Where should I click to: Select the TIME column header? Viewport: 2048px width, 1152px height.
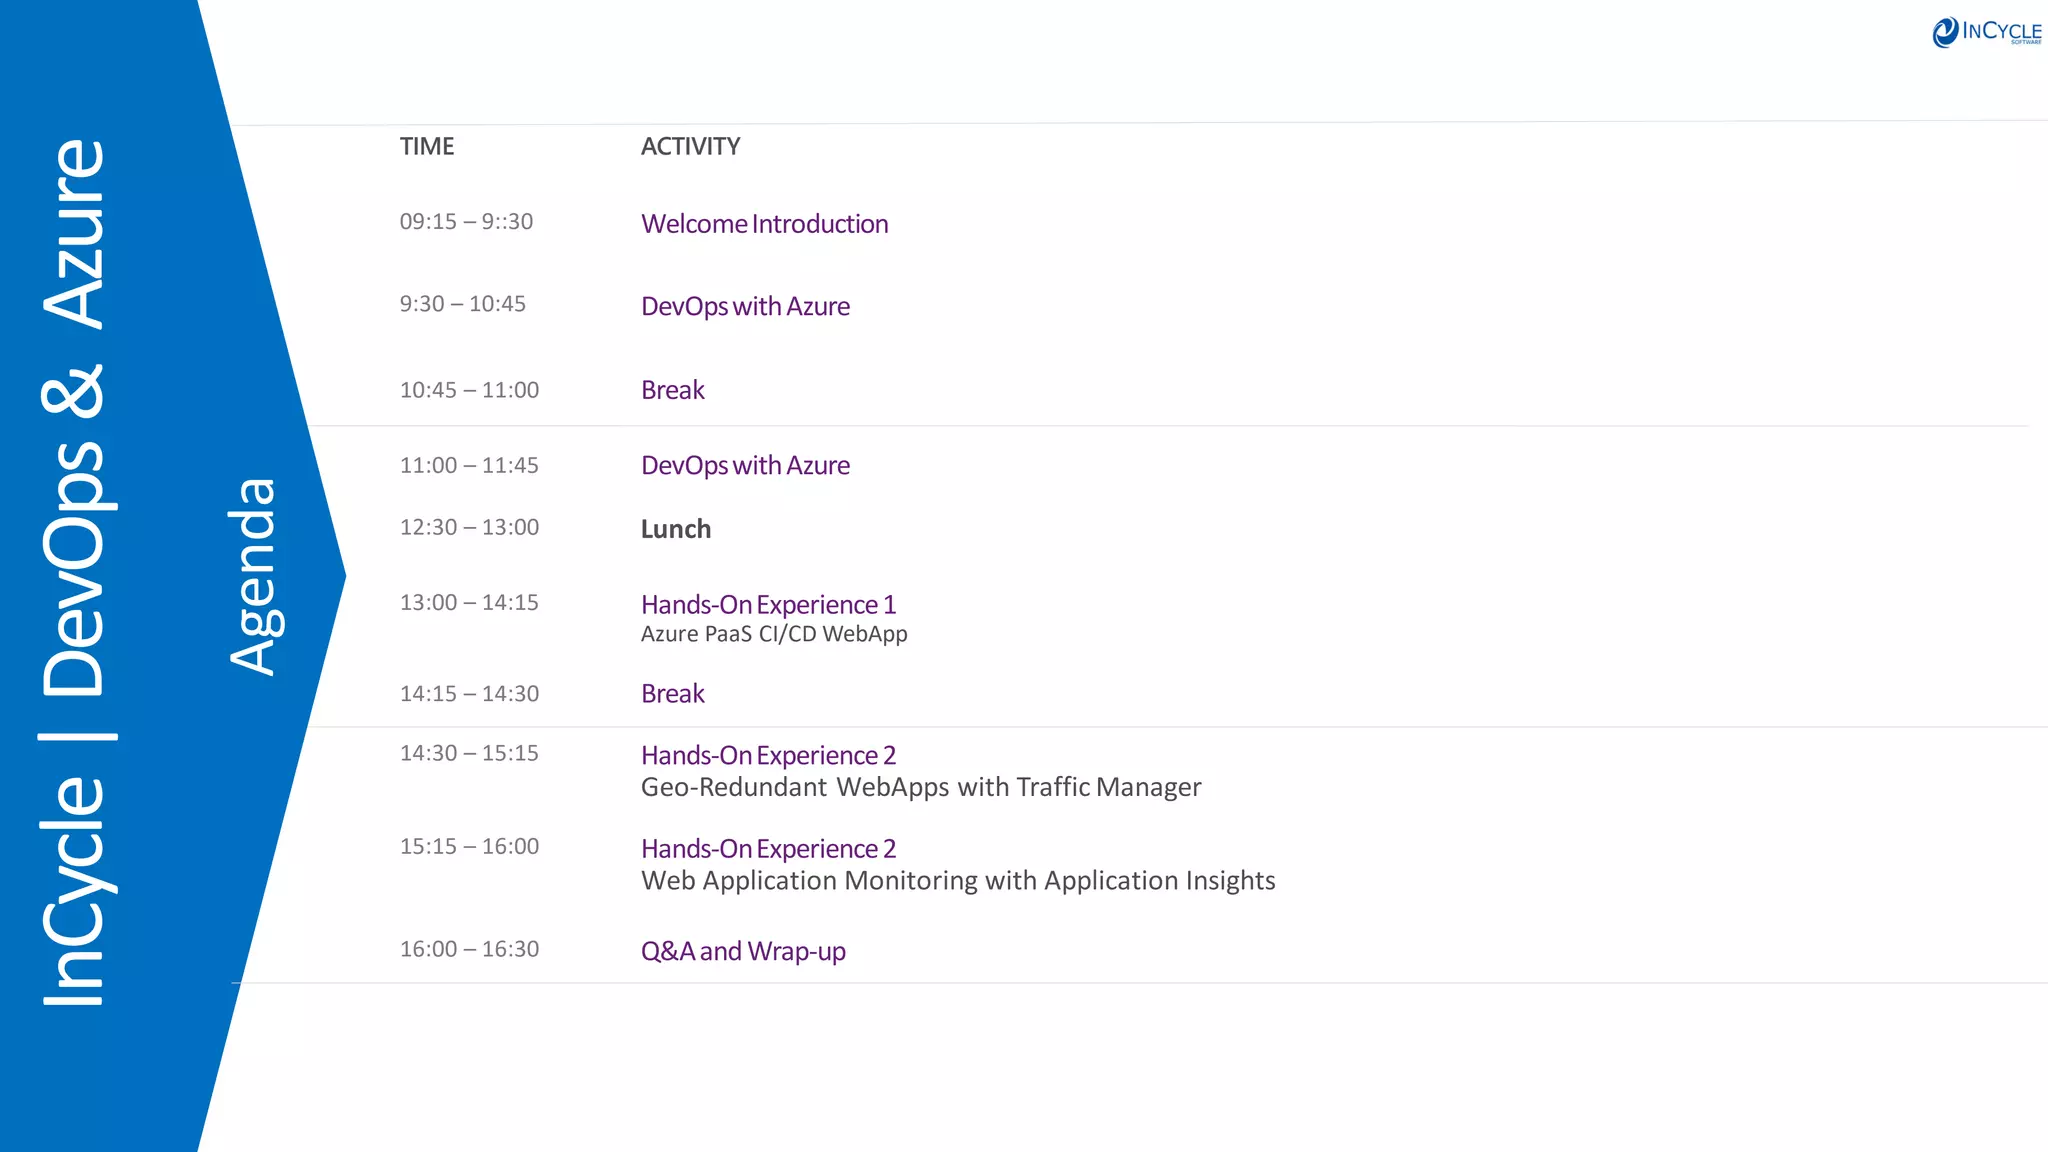tap(427, 146)
